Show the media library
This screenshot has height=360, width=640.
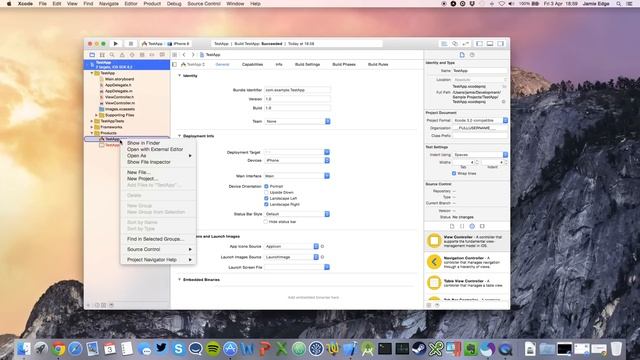click(482, 226)
